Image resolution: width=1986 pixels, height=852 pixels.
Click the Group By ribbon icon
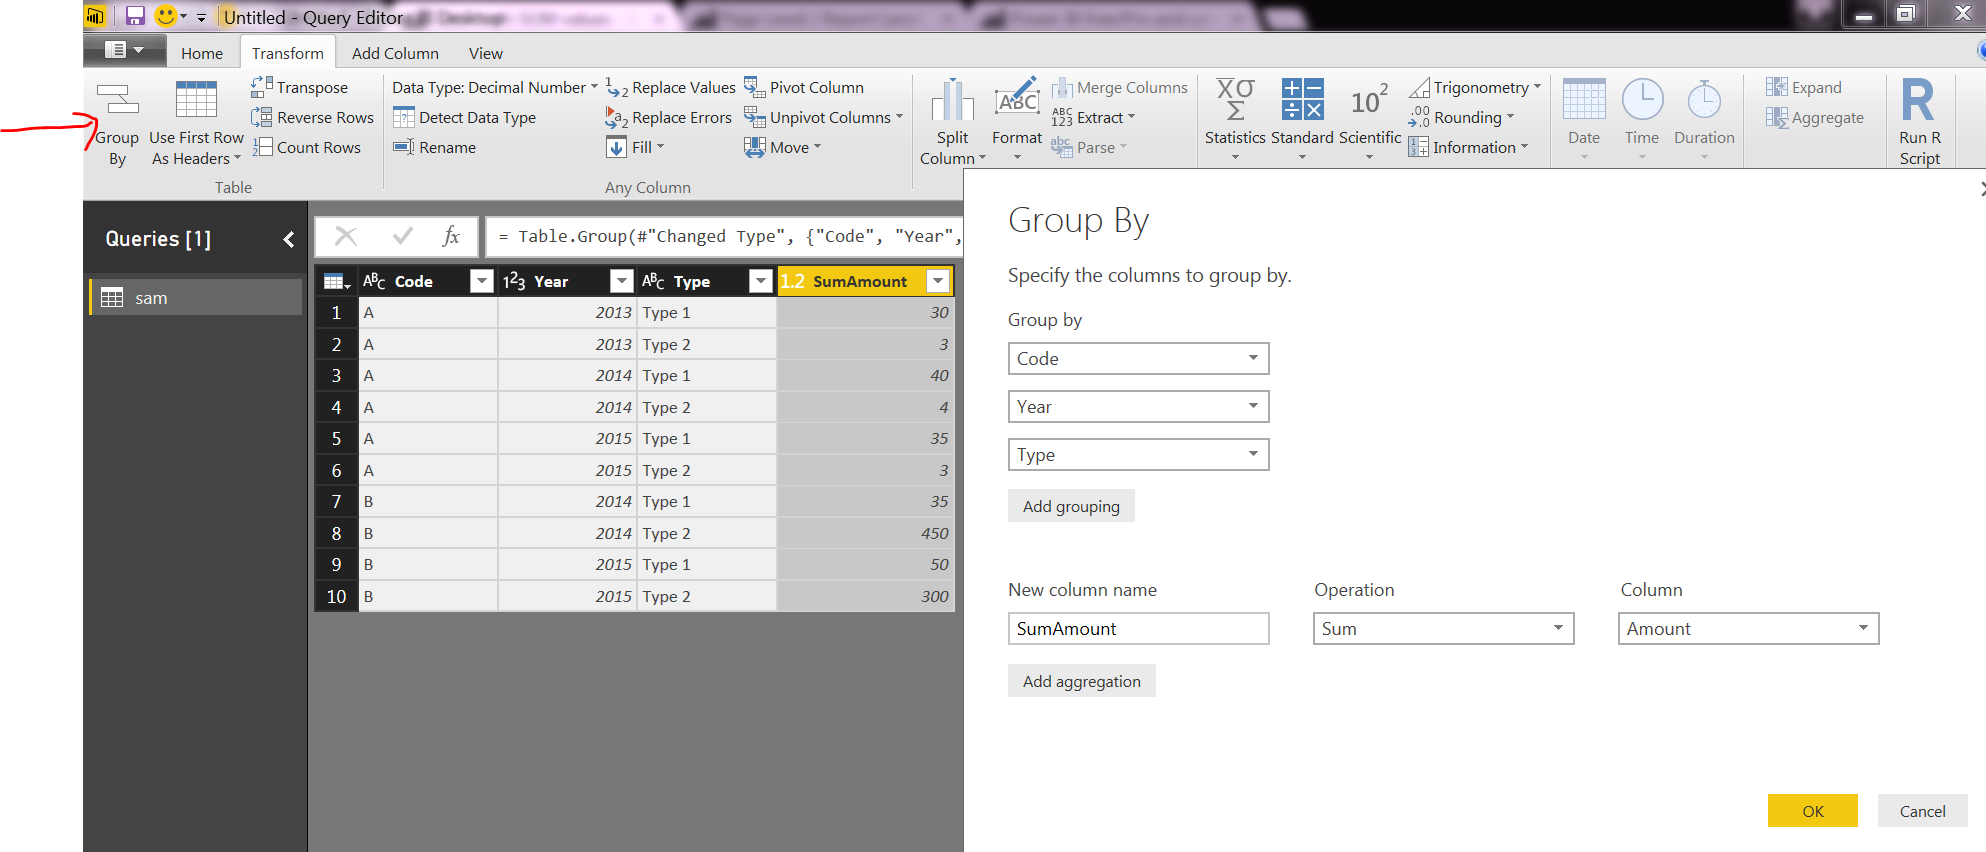(x=117, y=100)
